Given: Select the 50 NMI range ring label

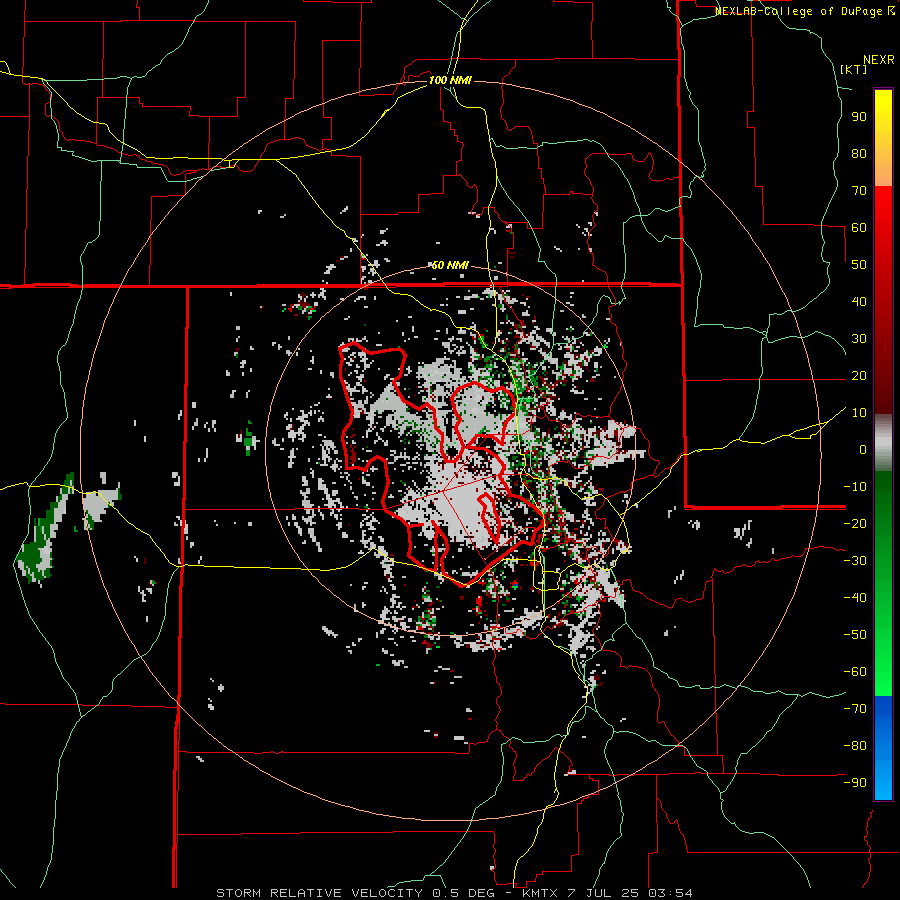Looking at the screenshot, I should point(450,265).
